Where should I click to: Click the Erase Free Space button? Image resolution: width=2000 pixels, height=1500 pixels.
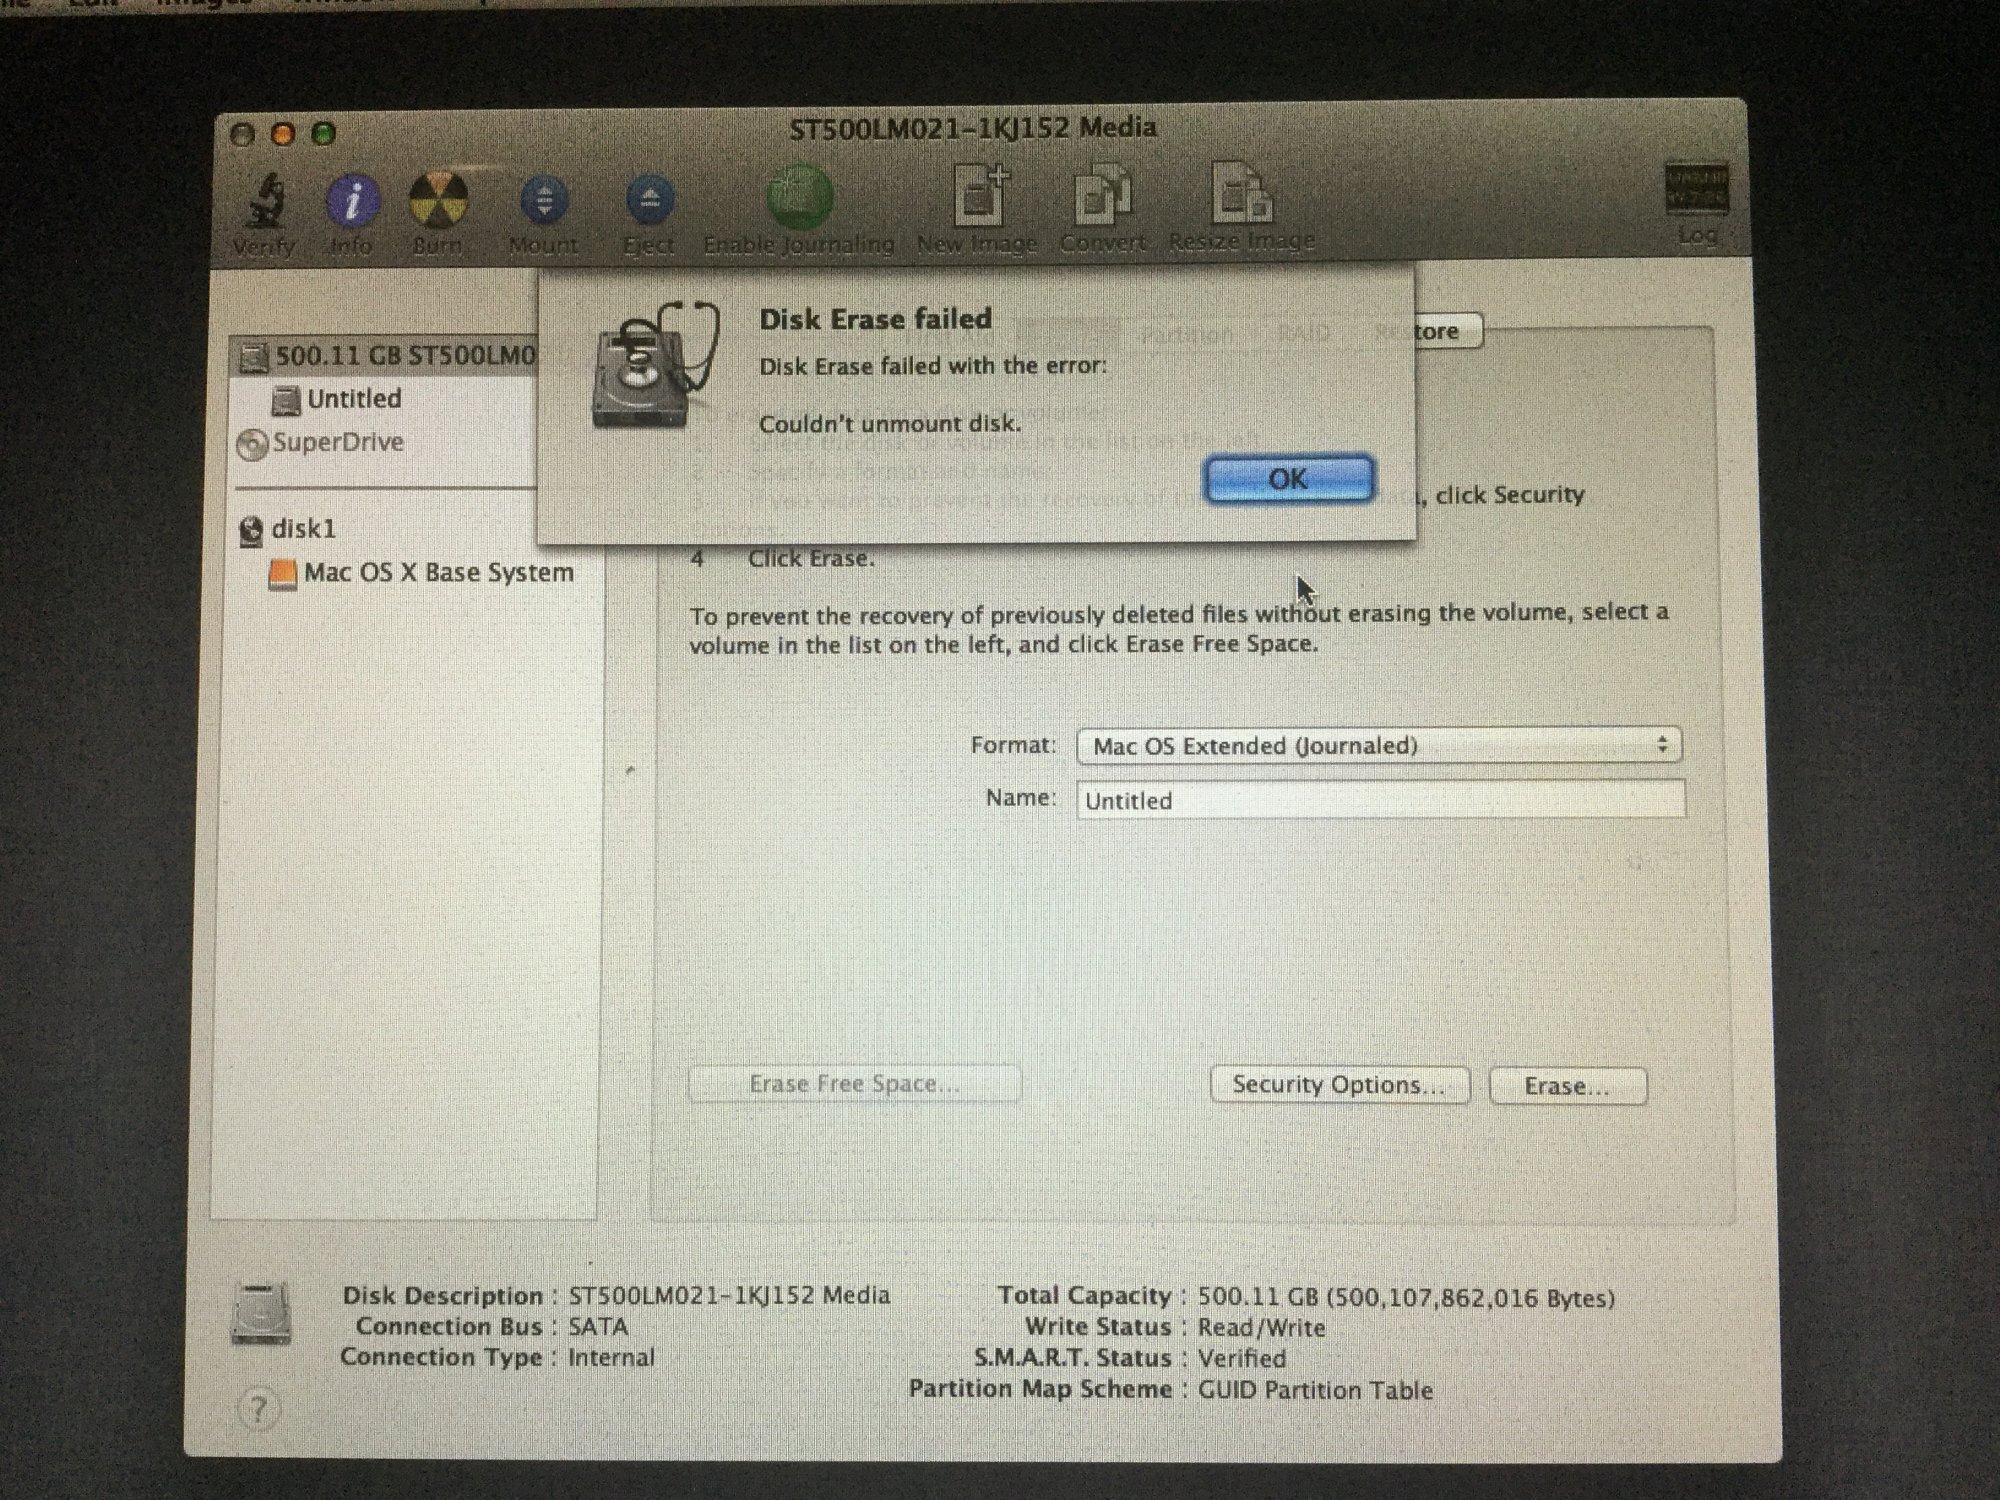pyautogui.click(x=855, y=1084)
